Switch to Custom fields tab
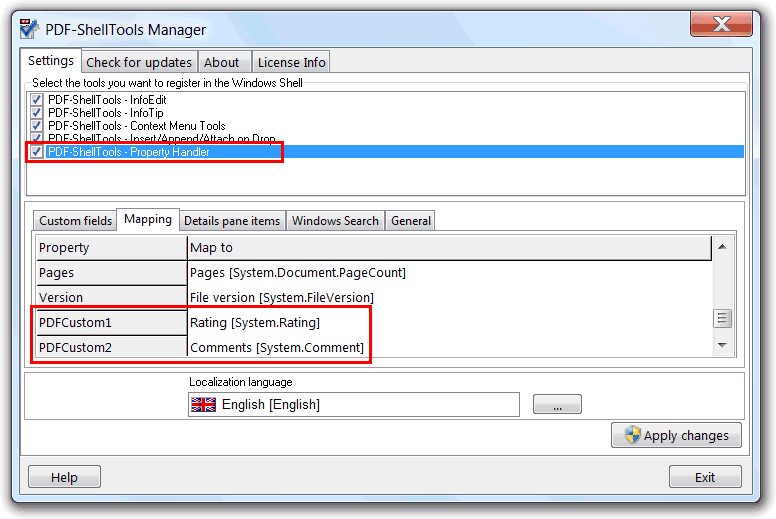The width and height of the screenshot is (776, 519). (75, 220)
